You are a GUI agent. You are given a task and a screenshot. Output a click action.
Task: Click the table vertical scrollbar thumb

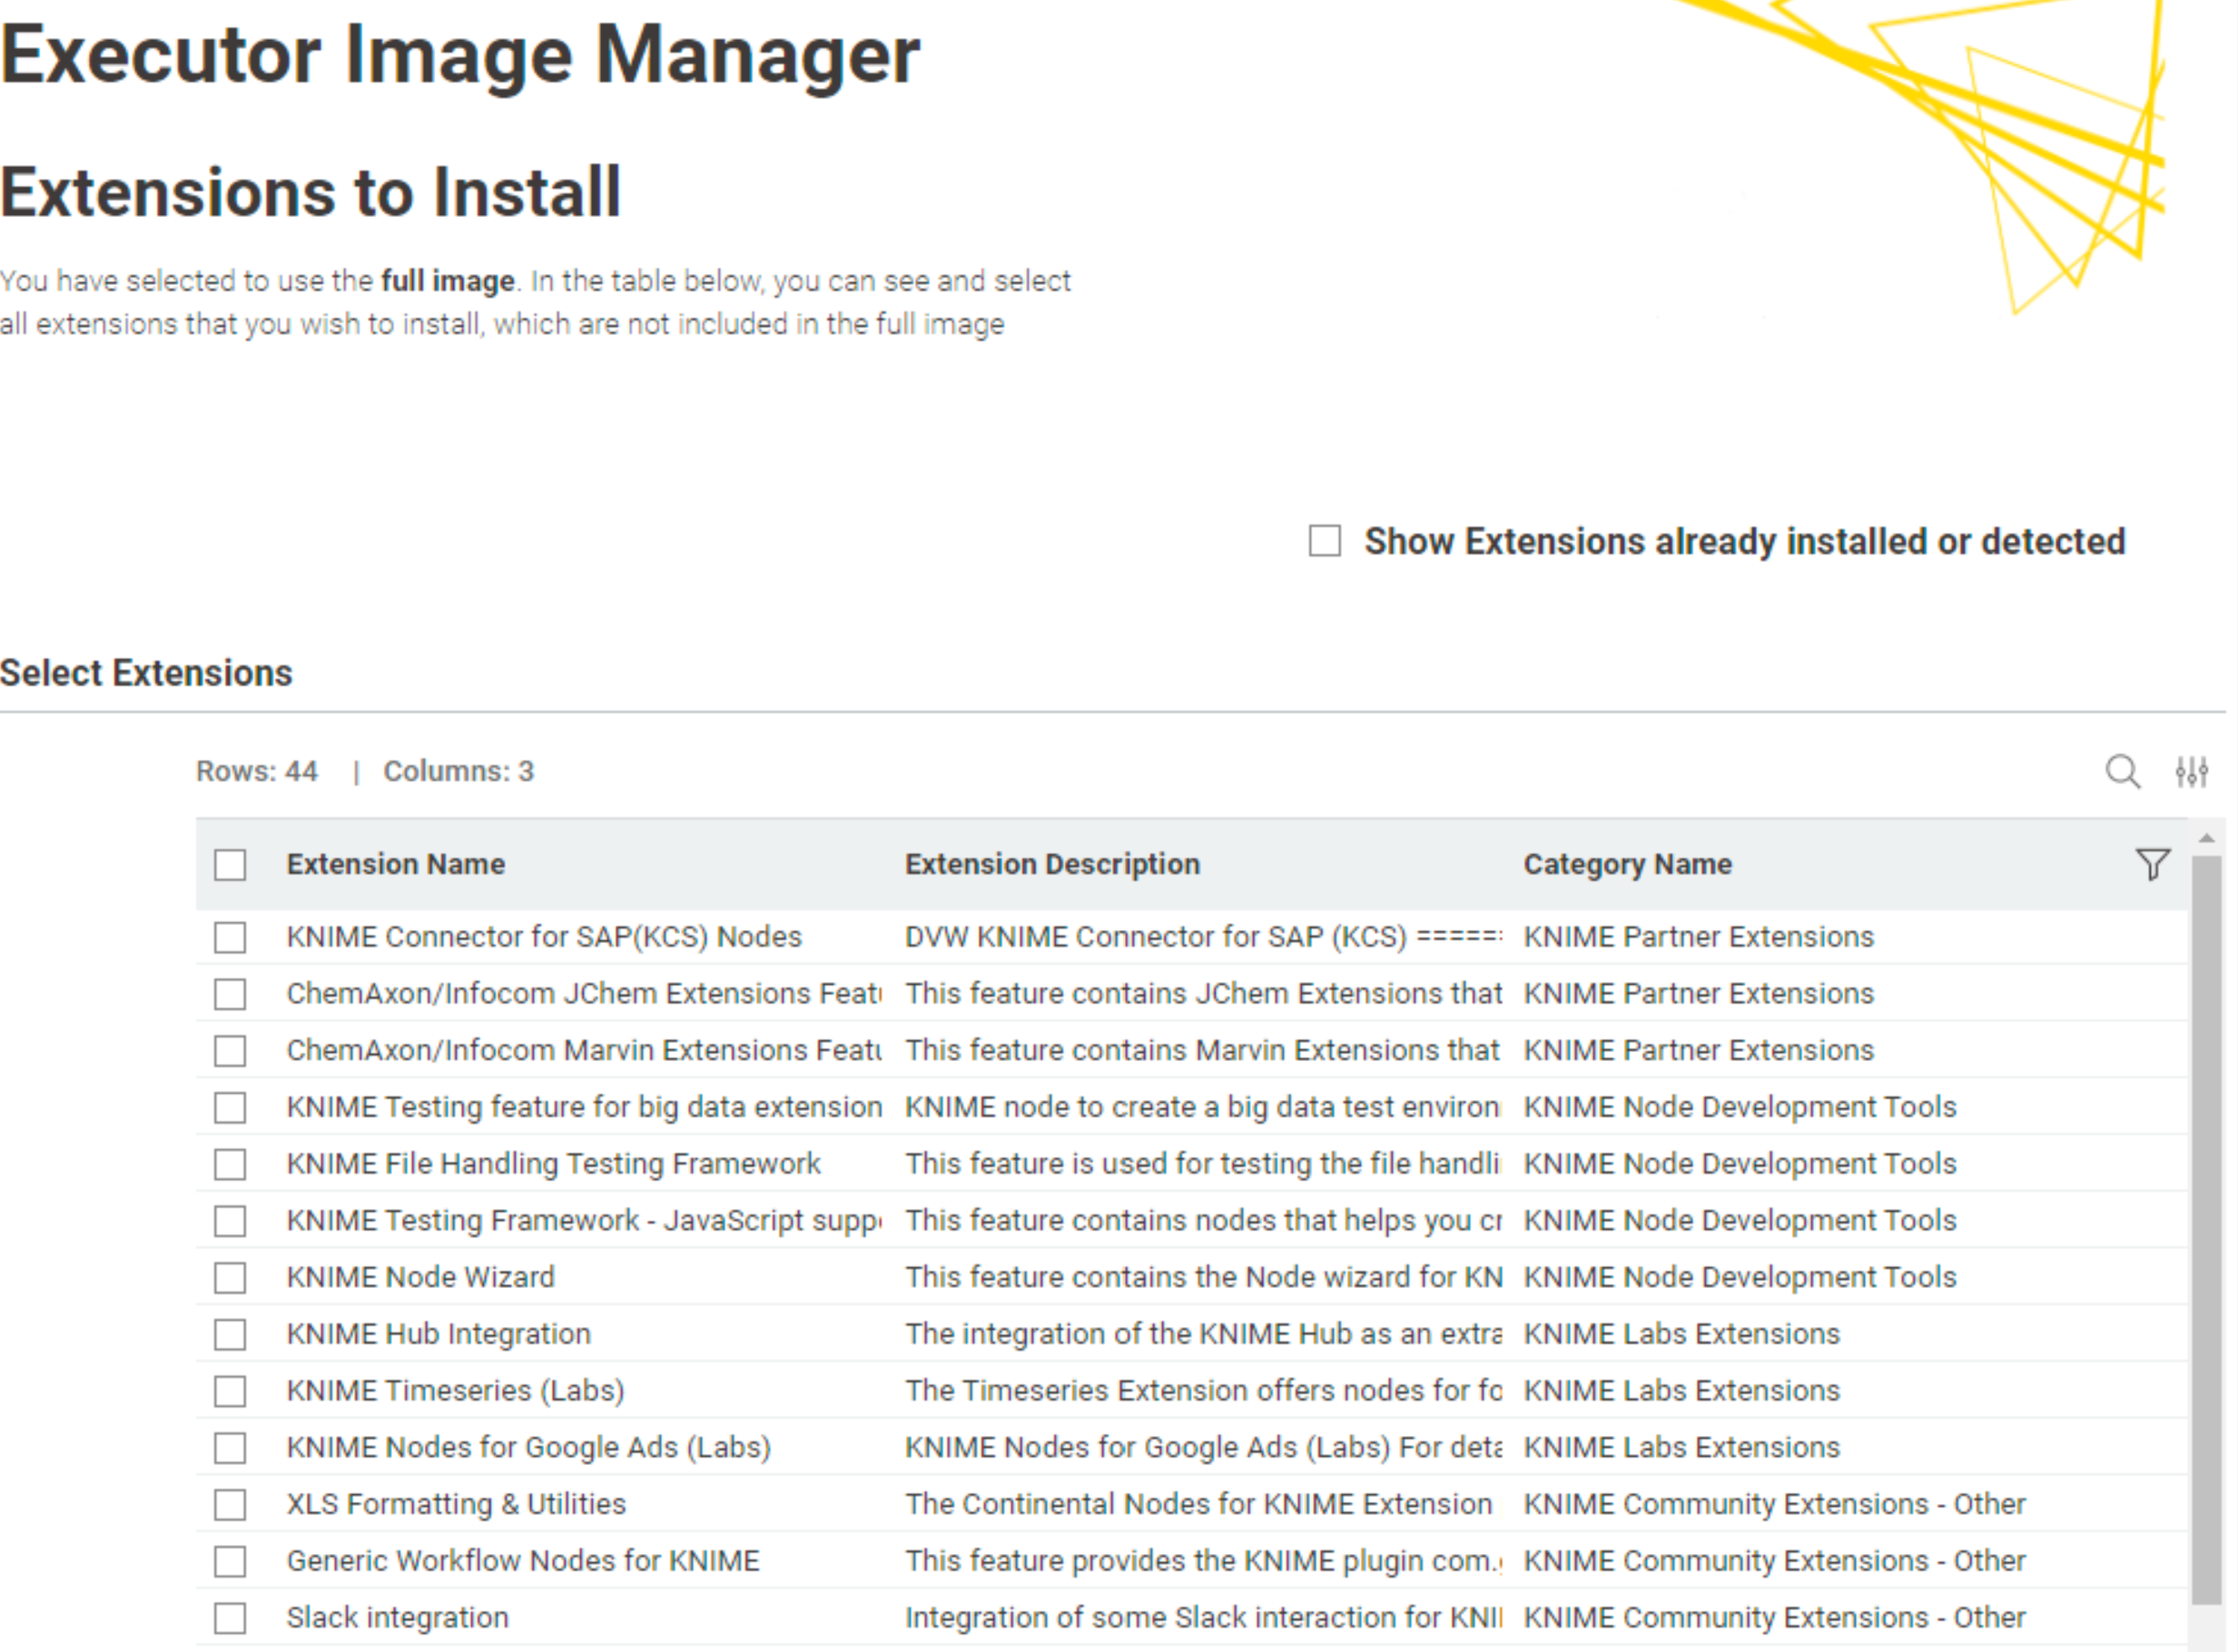pyautogui.click(x=2206, y=1230)
